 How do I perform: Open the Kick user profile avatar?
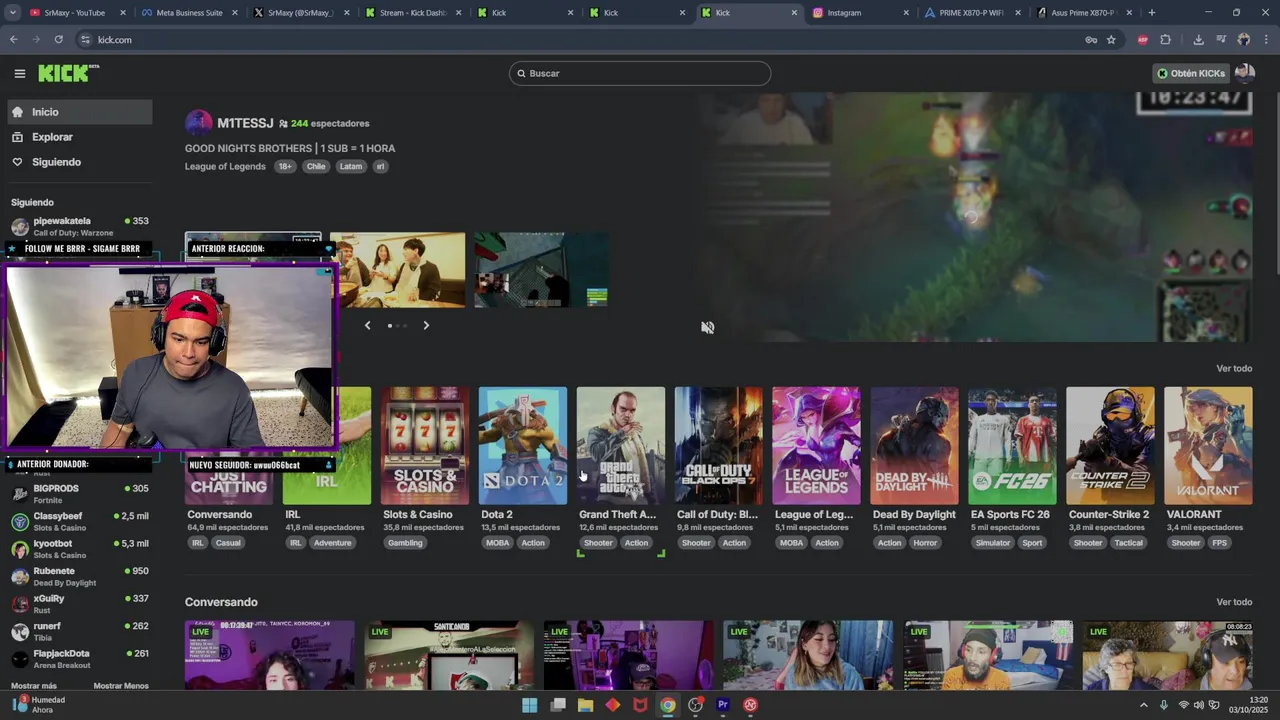(x=1245, y=73)
